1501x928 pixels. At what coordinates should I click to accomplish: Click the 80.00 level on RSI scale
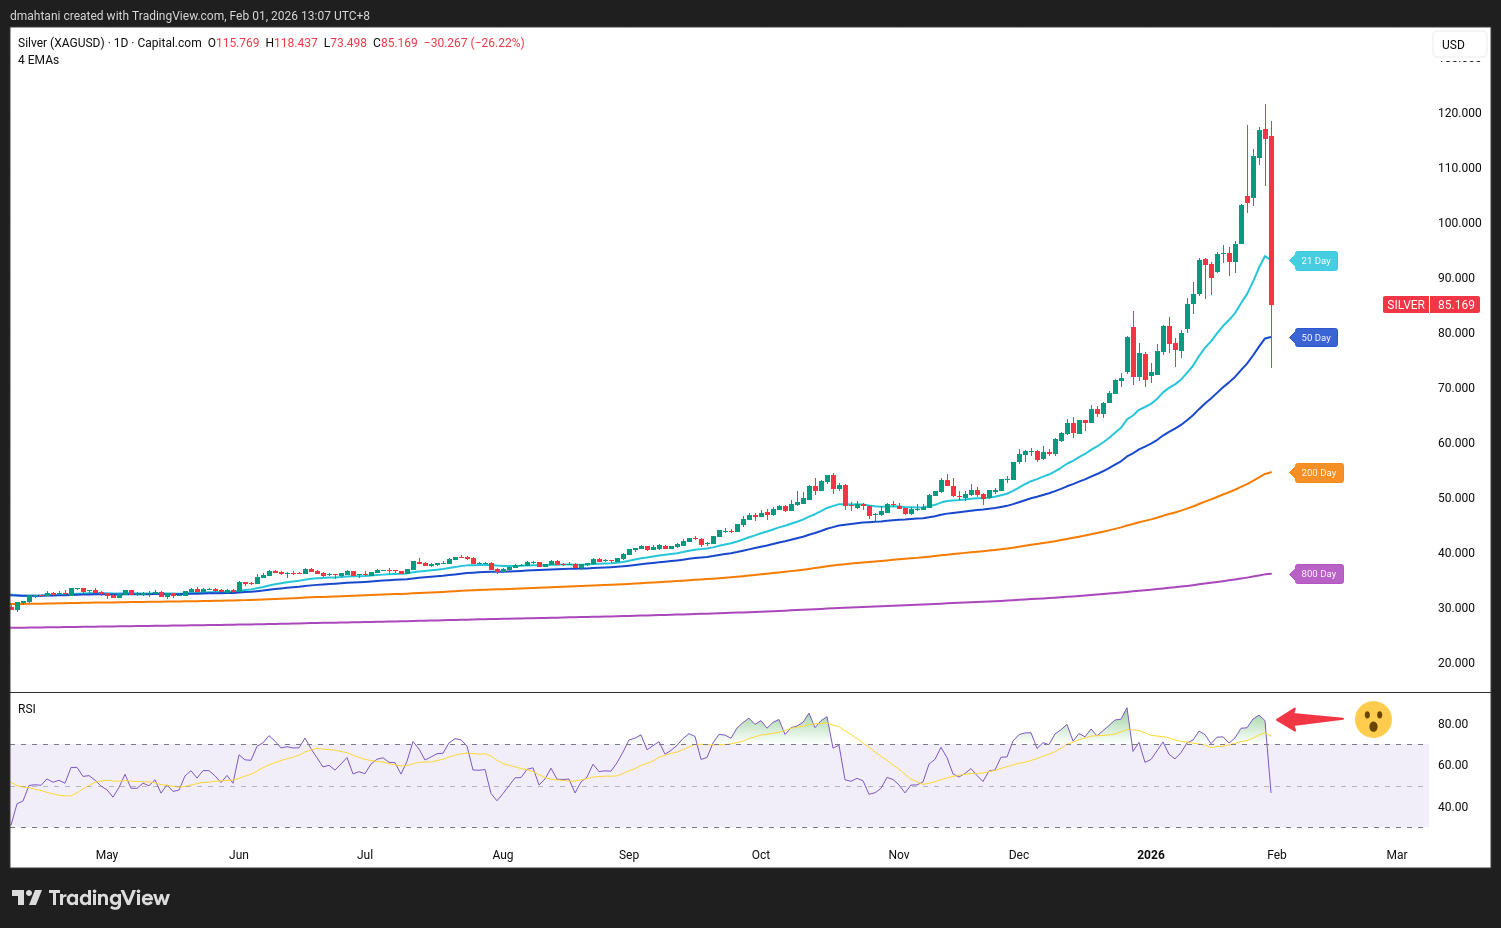pyautogui.click(x=1452, y=724)
